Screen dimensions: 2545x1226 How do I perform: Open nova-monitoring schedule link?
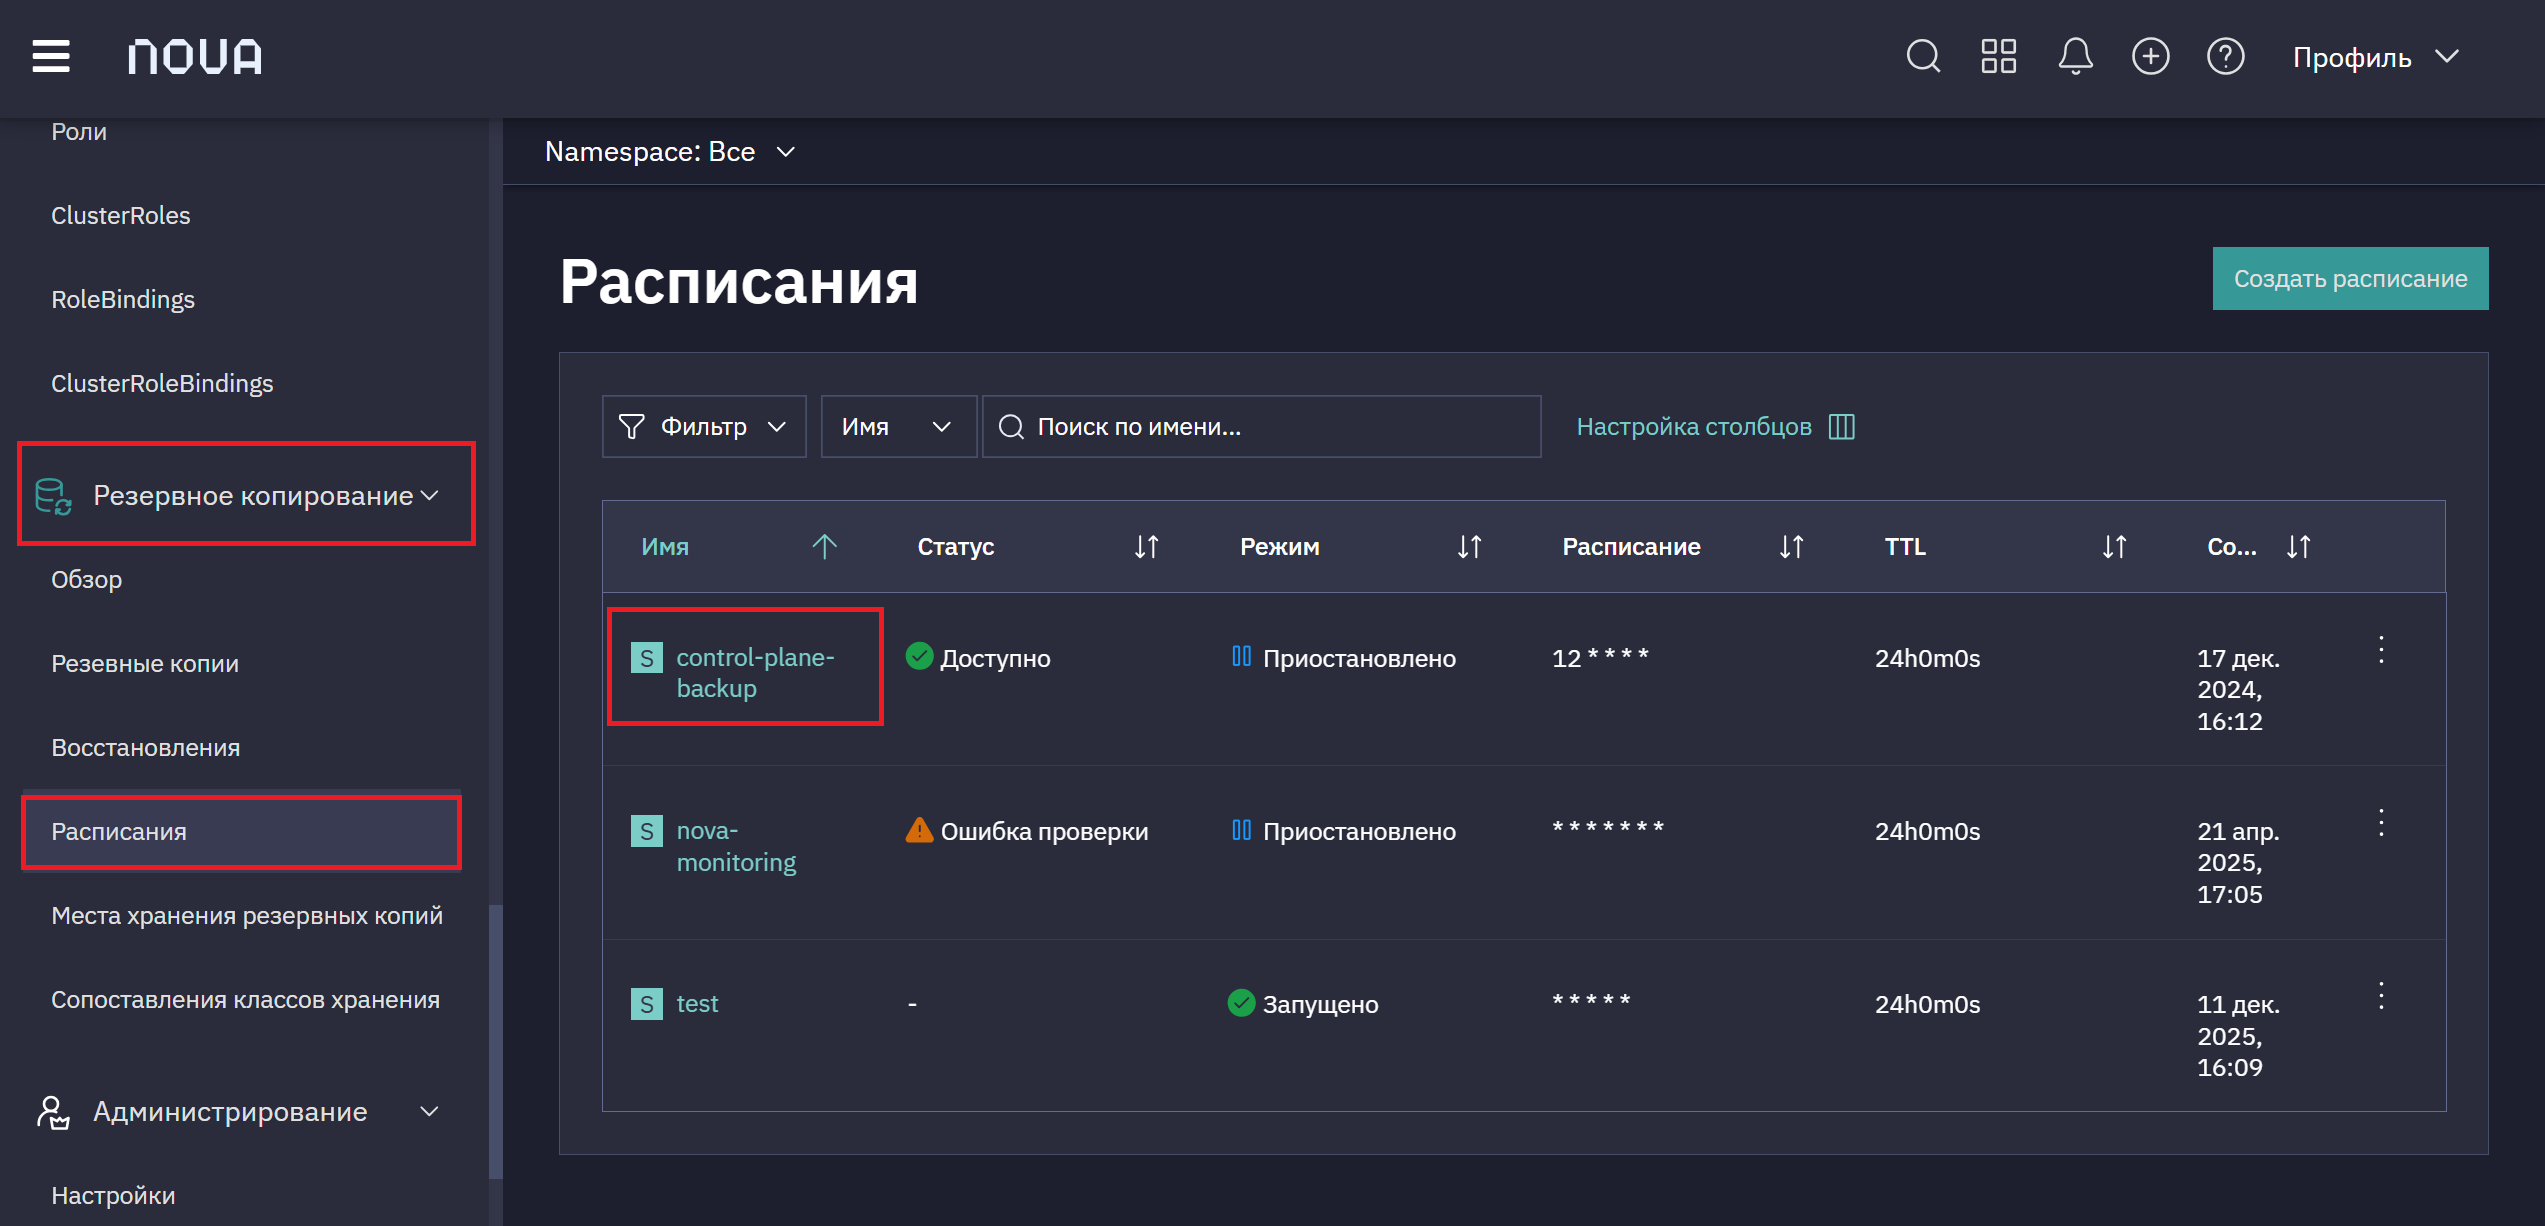(x=736, y=846)
